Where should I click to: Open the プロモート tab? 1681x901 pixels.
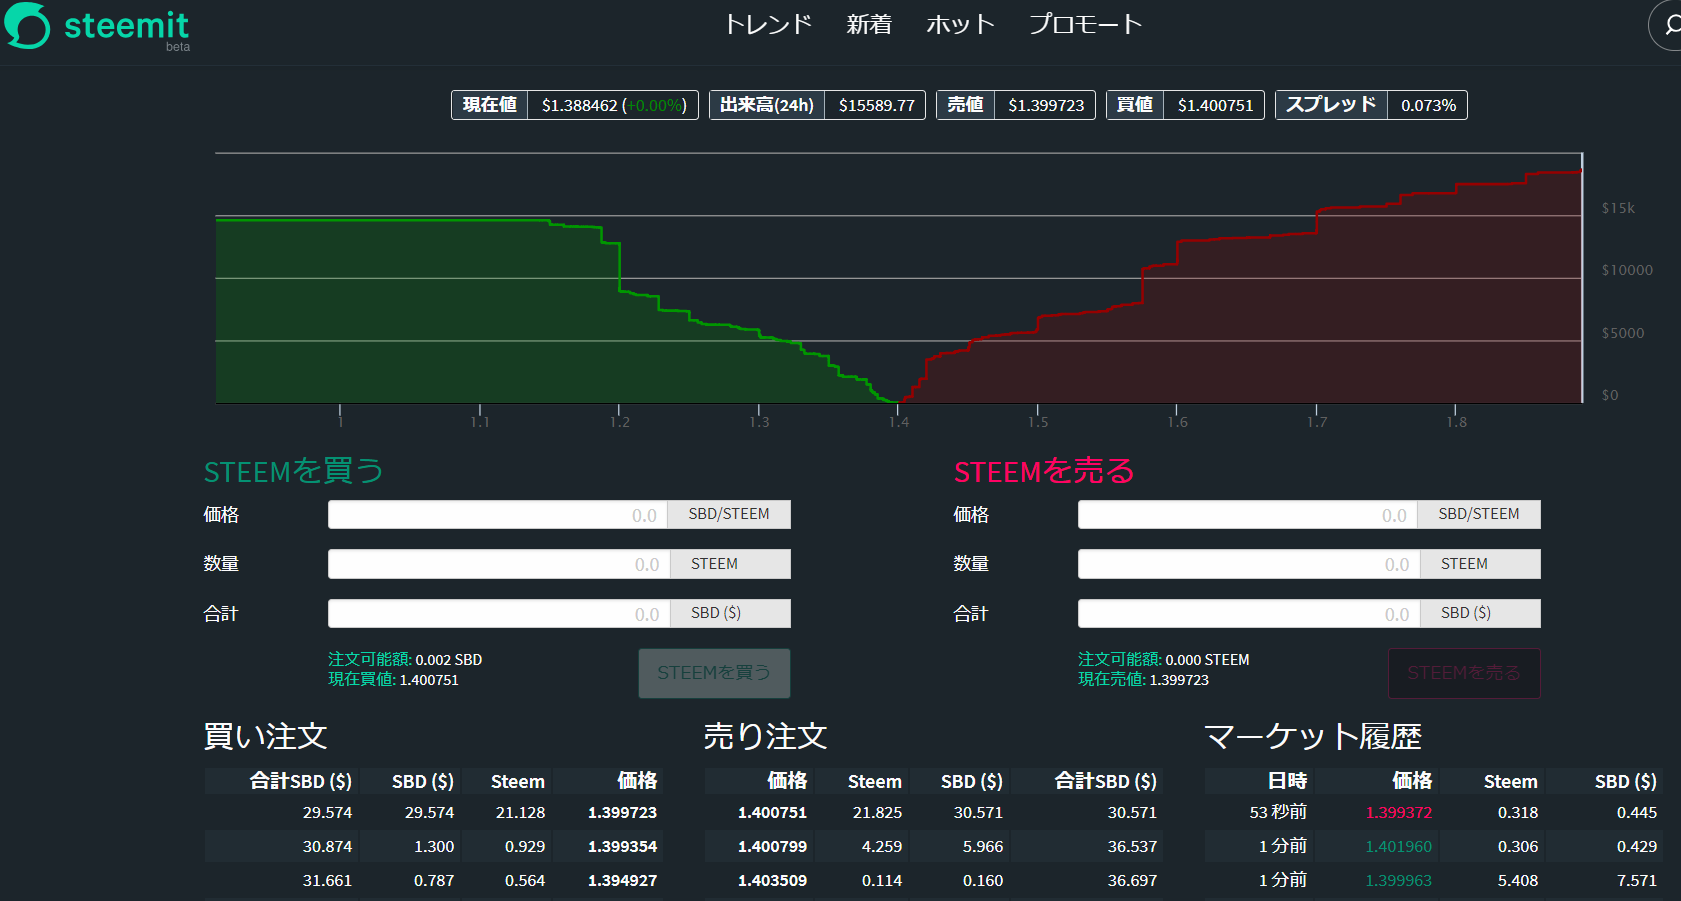coord(1085,24)
